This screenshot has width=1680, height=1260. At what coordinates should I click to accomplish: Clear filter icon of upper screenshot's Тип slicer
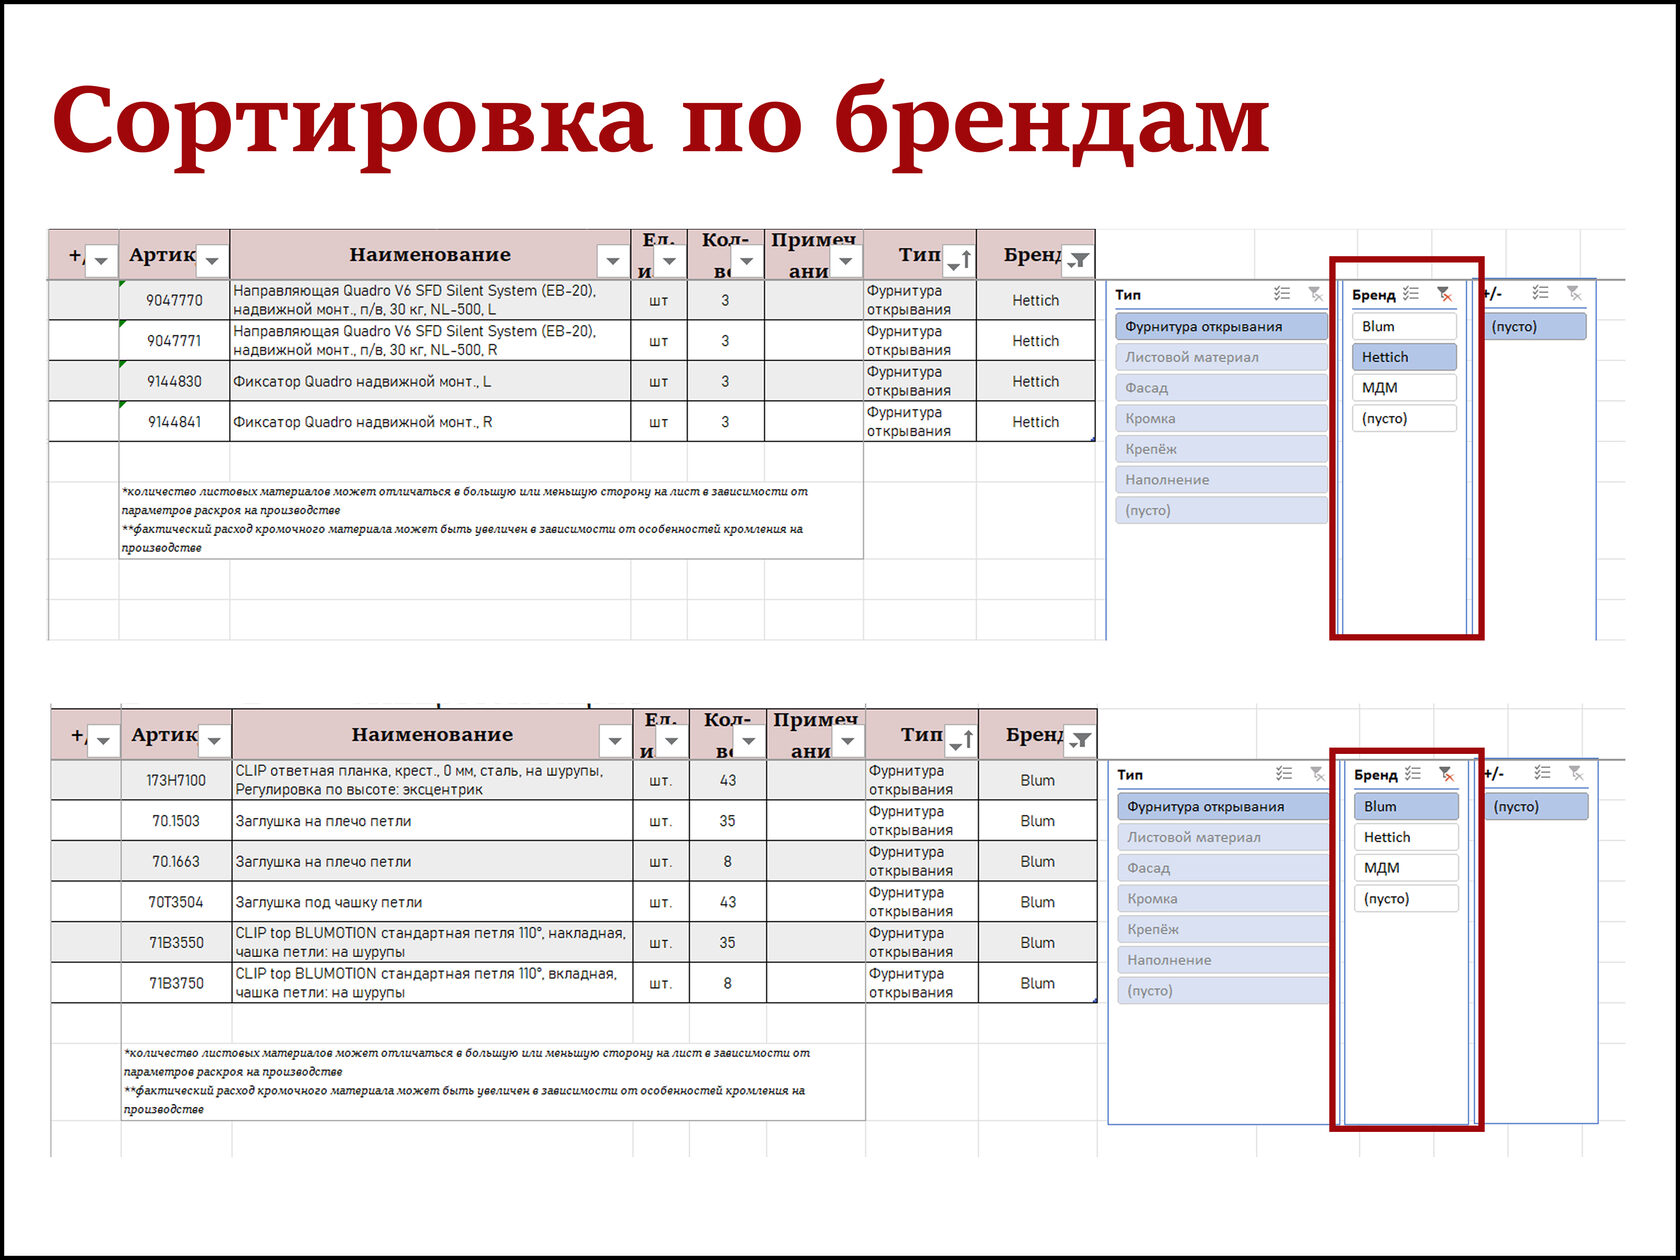point(1315,294)
